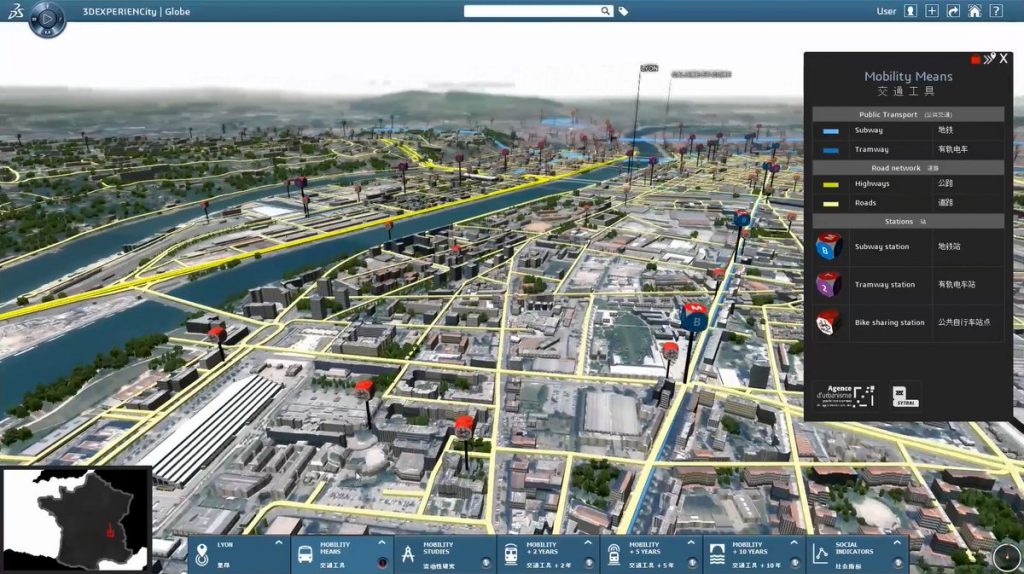
Task: Click the Tramway blue color swatch
Action: [x=831, y=150]
